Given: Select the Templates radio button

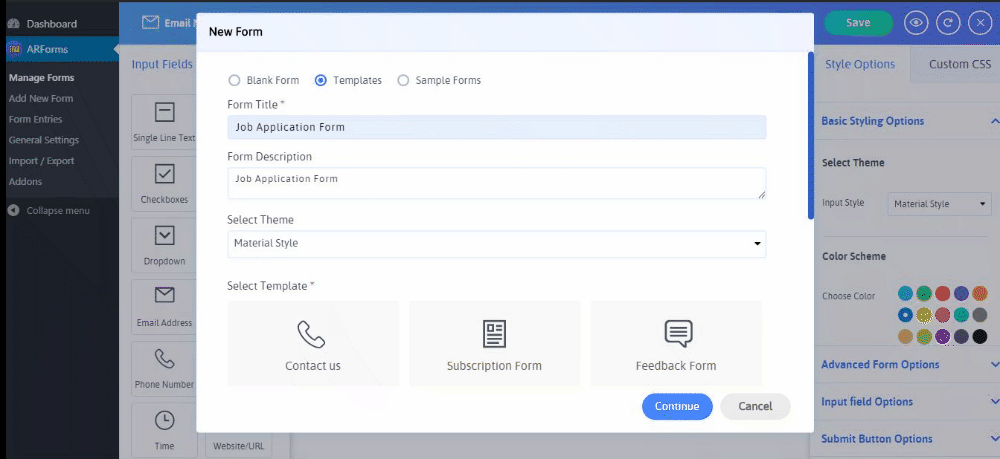Looking at the screenshot, I should point(321,80).
